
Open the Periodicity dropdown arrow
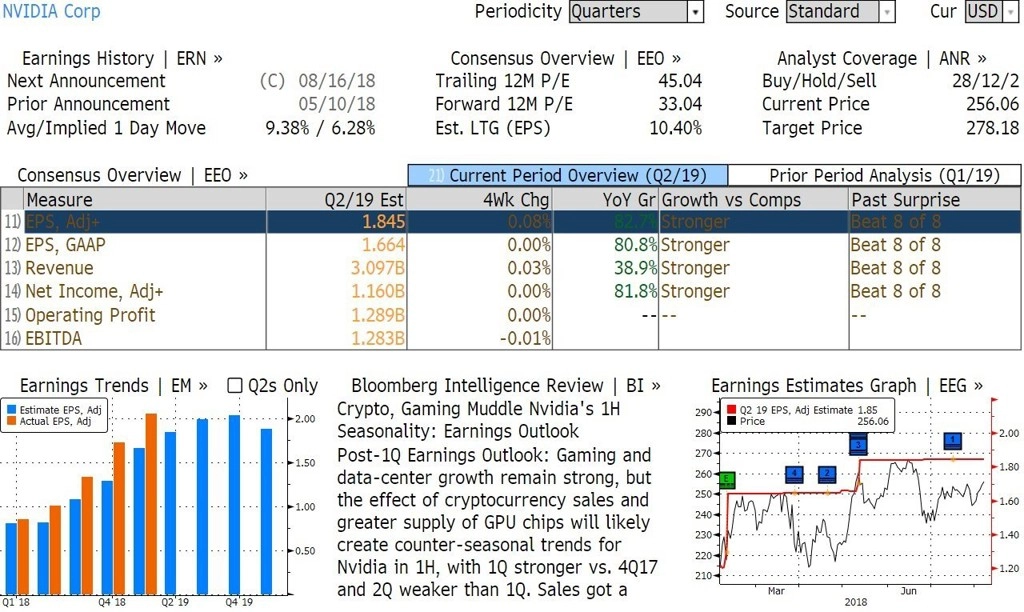point(695,12)
